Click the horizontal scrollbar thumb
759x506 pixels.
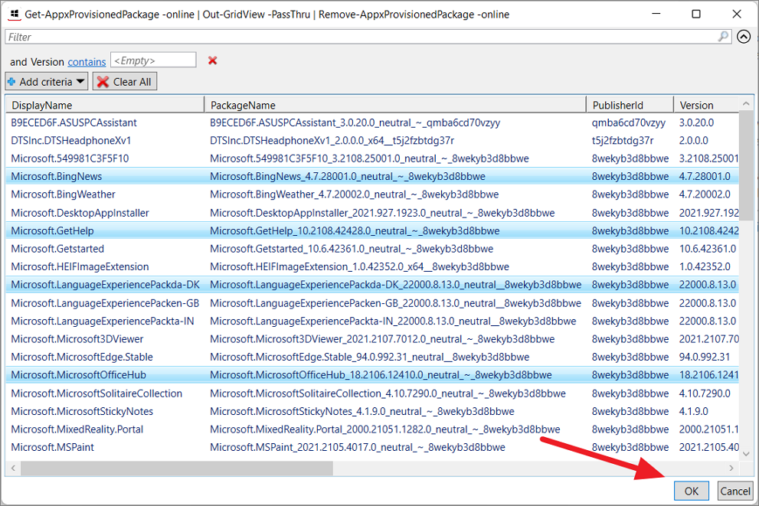(x=177, y=468)
